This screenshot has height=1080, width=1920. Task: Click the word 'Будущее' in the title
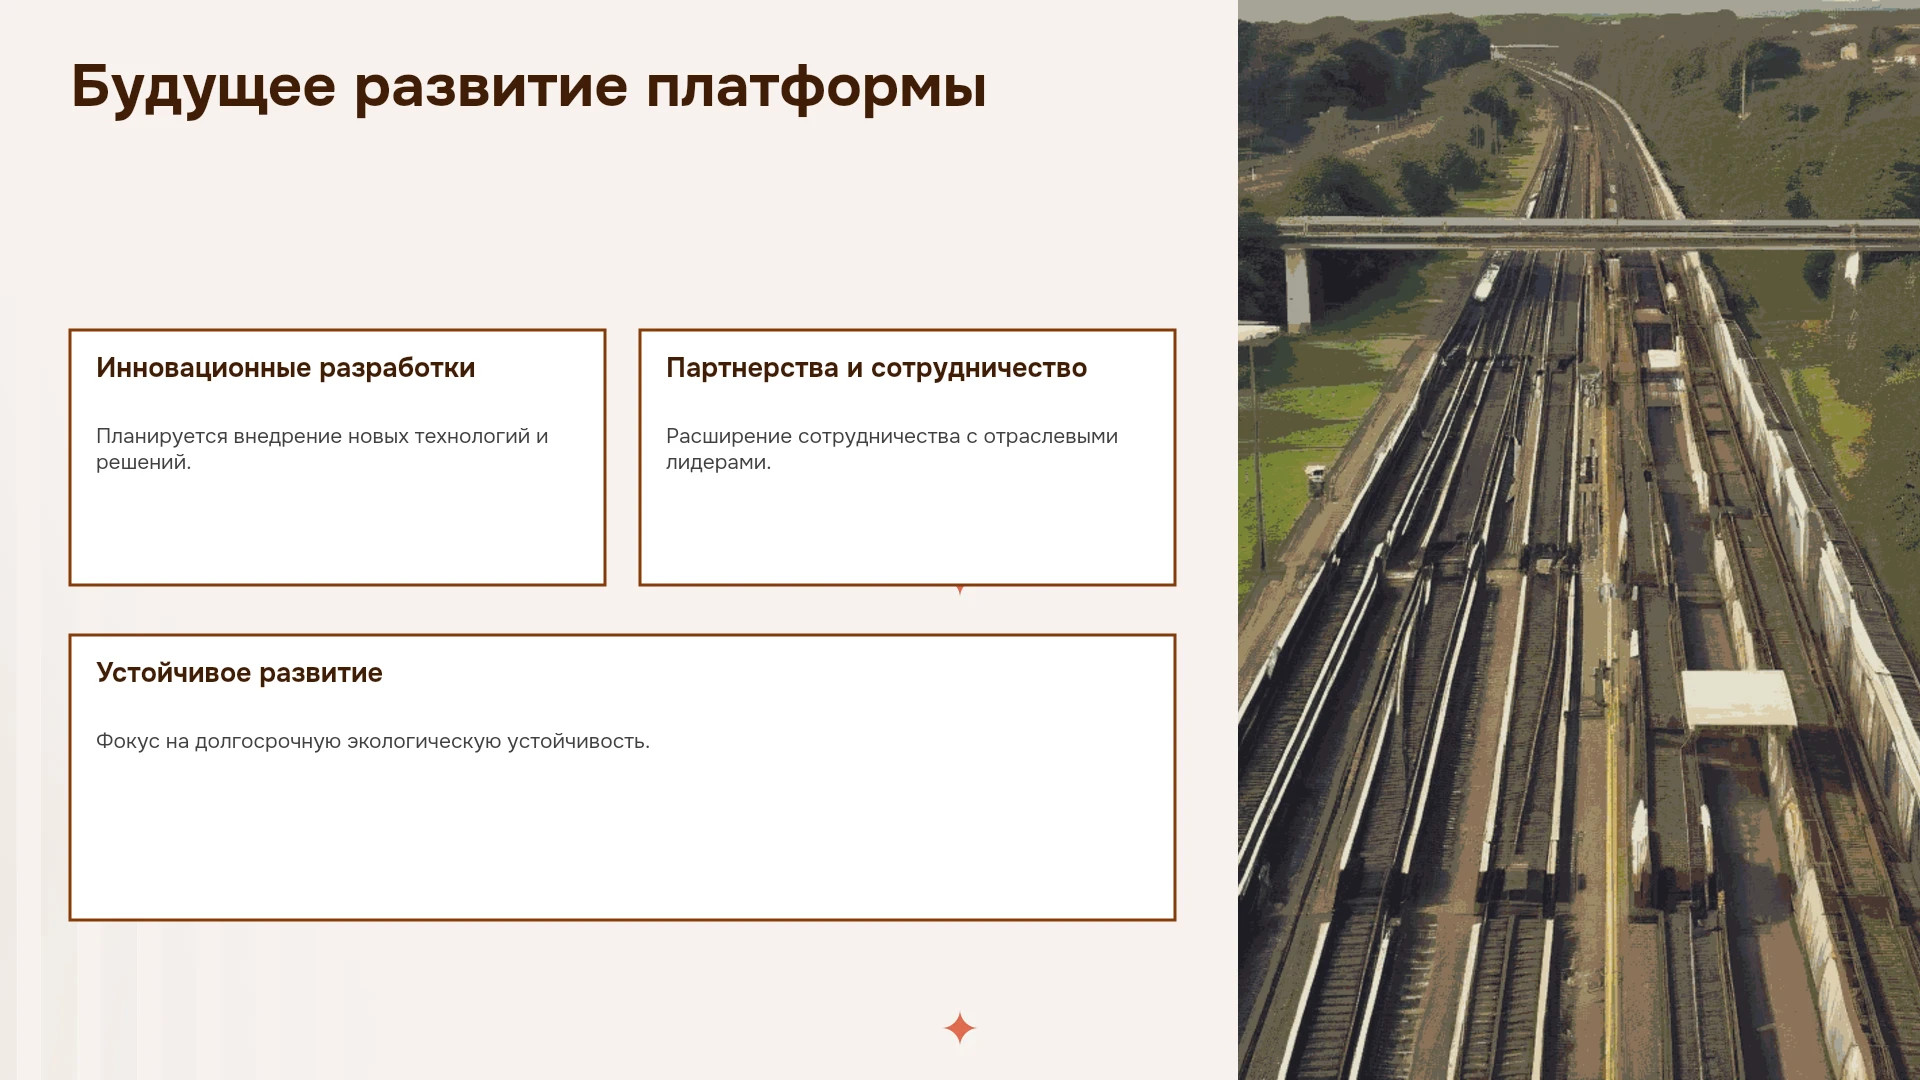(203, 88)
